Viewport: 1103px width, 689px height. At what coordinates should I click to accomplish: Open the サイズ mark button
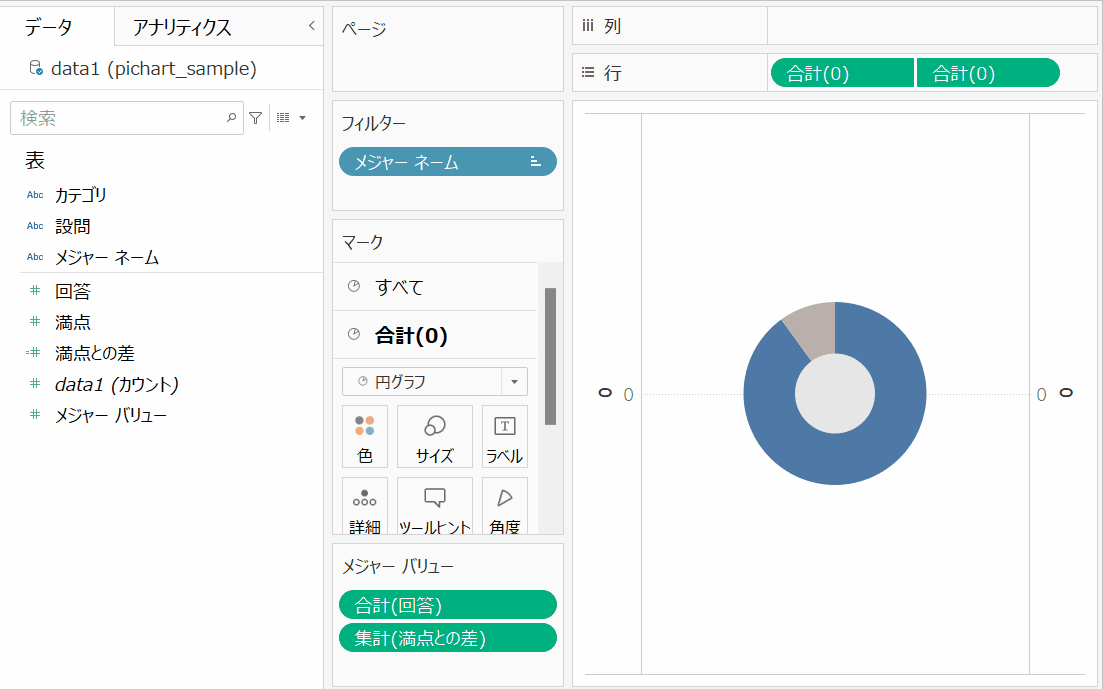435,436
